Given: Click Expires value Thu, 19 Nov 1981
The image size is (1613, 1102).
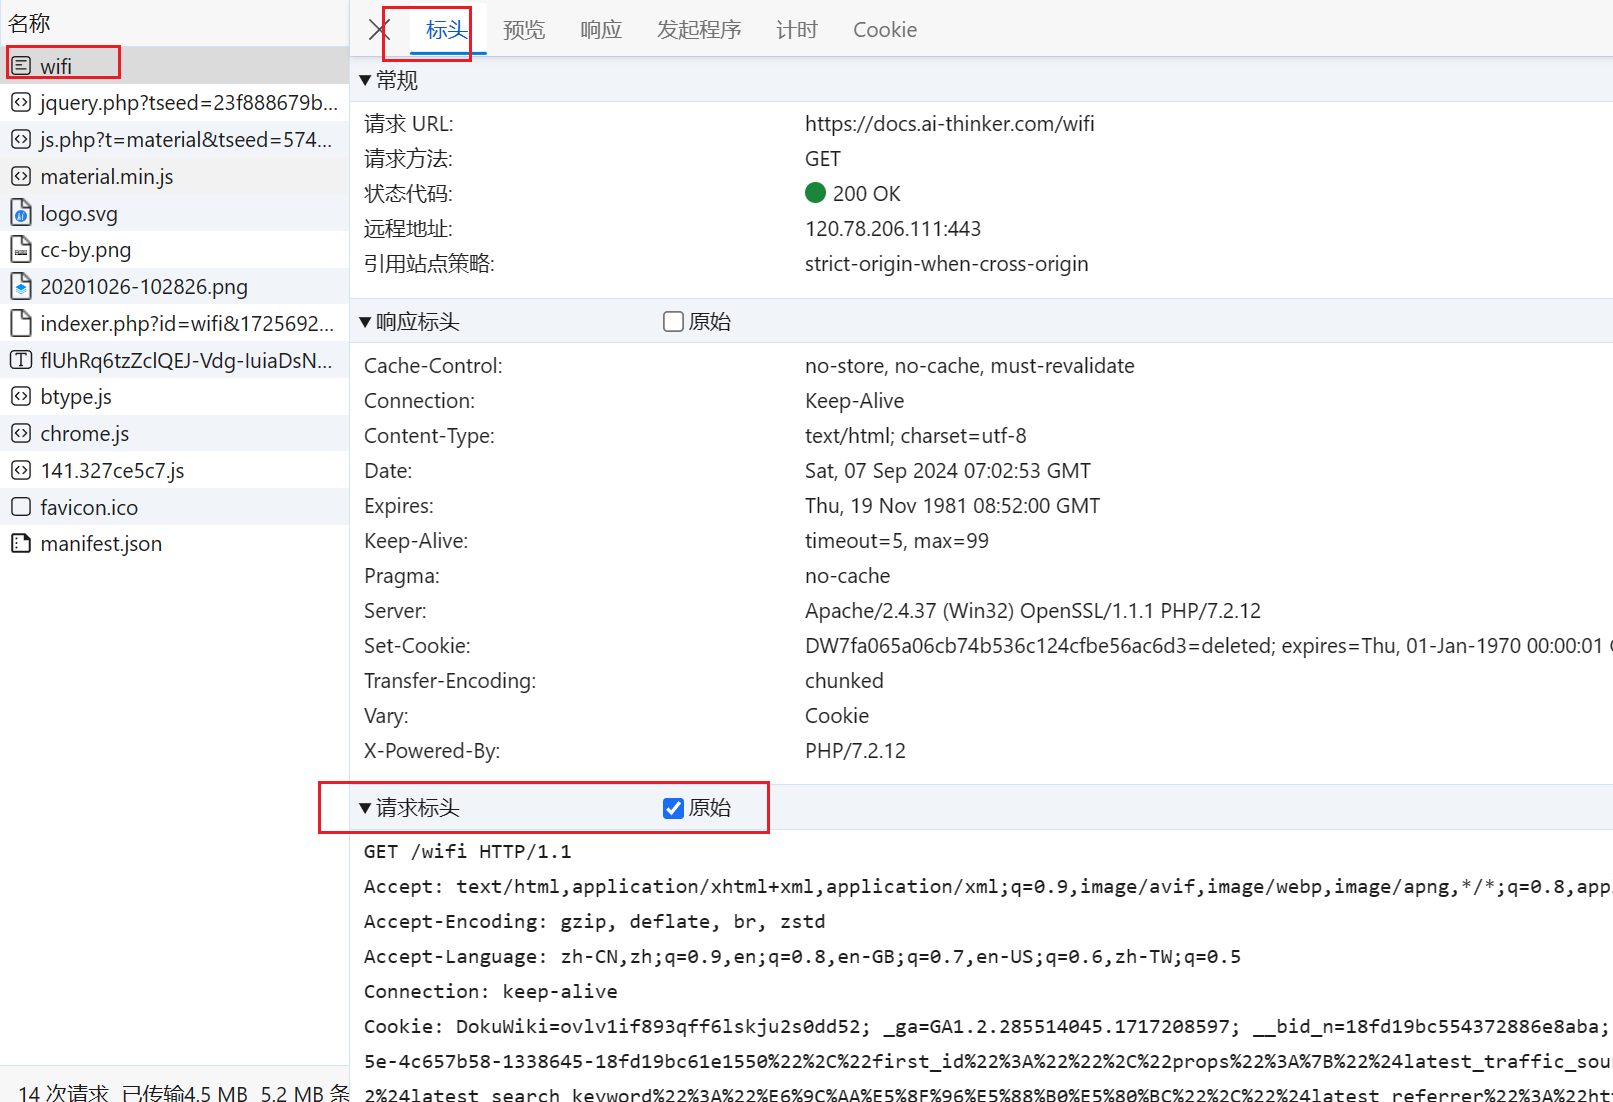Looking at the screenshot, I should [x=952, y=505].
